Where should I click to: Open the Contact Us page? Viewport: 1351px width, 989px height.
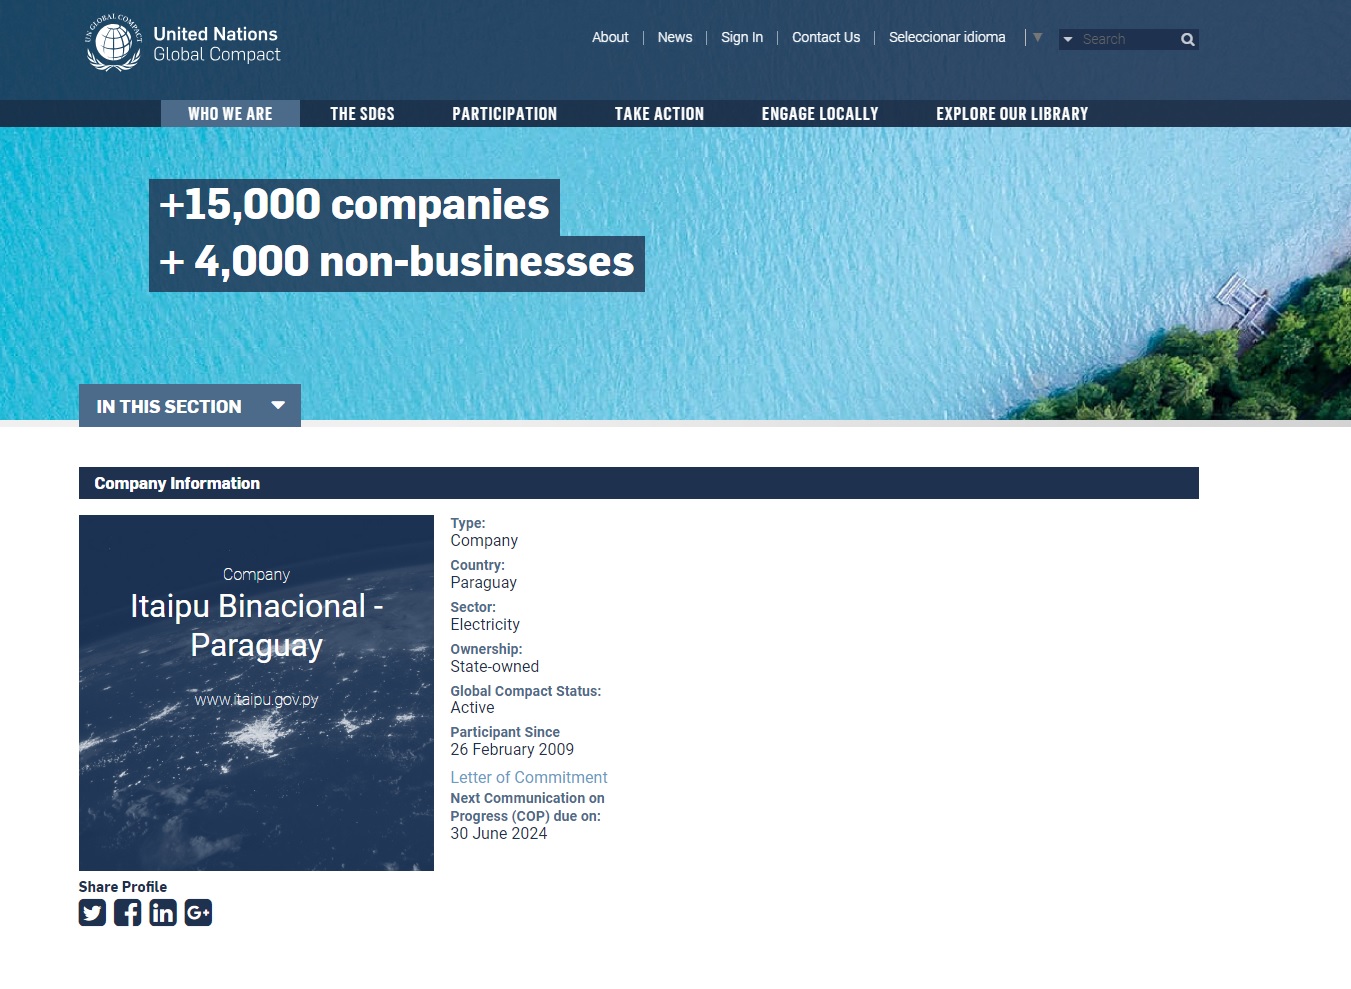click(x=826, y=37)
